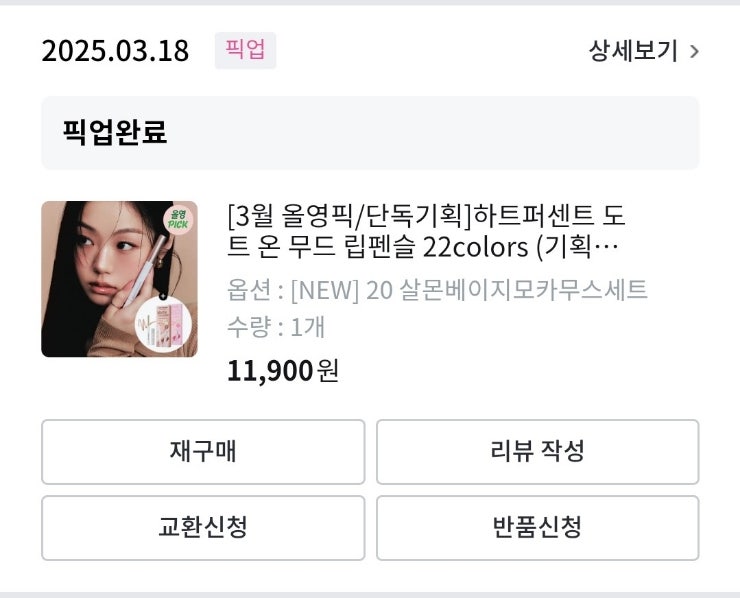Open order details via 상세보기 link
The width and height of the screenshot is (740, 598).
coord(633,51)
